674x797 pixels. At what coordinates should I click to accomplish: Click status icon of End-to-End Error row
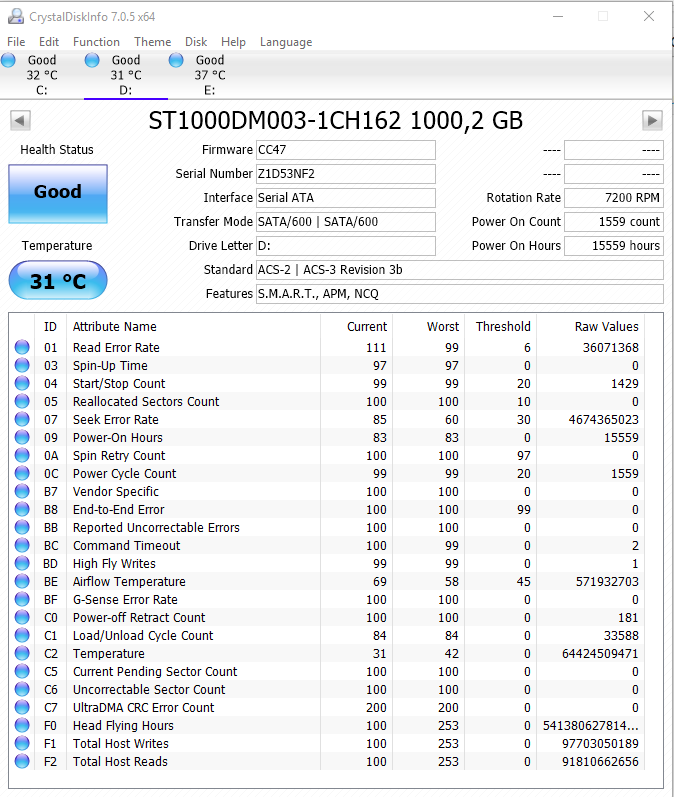tap(22, 509)
